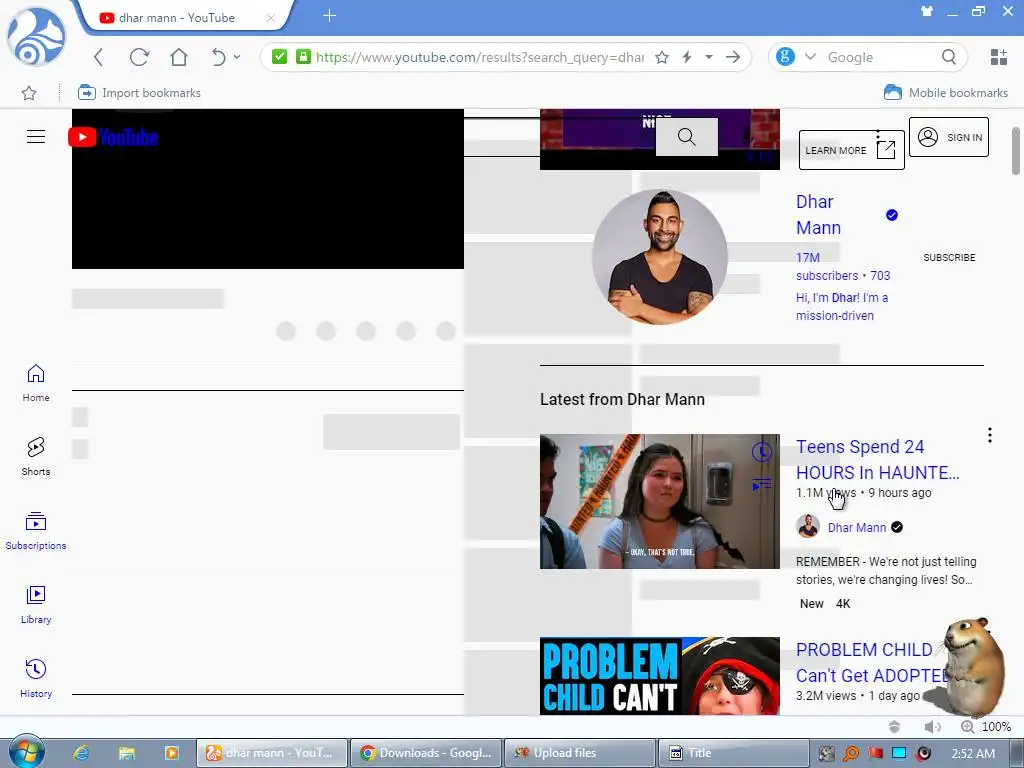Bookmark this page with the address bar star
Viewport: 1024px width, 768px height.
[x=662, y=57]
